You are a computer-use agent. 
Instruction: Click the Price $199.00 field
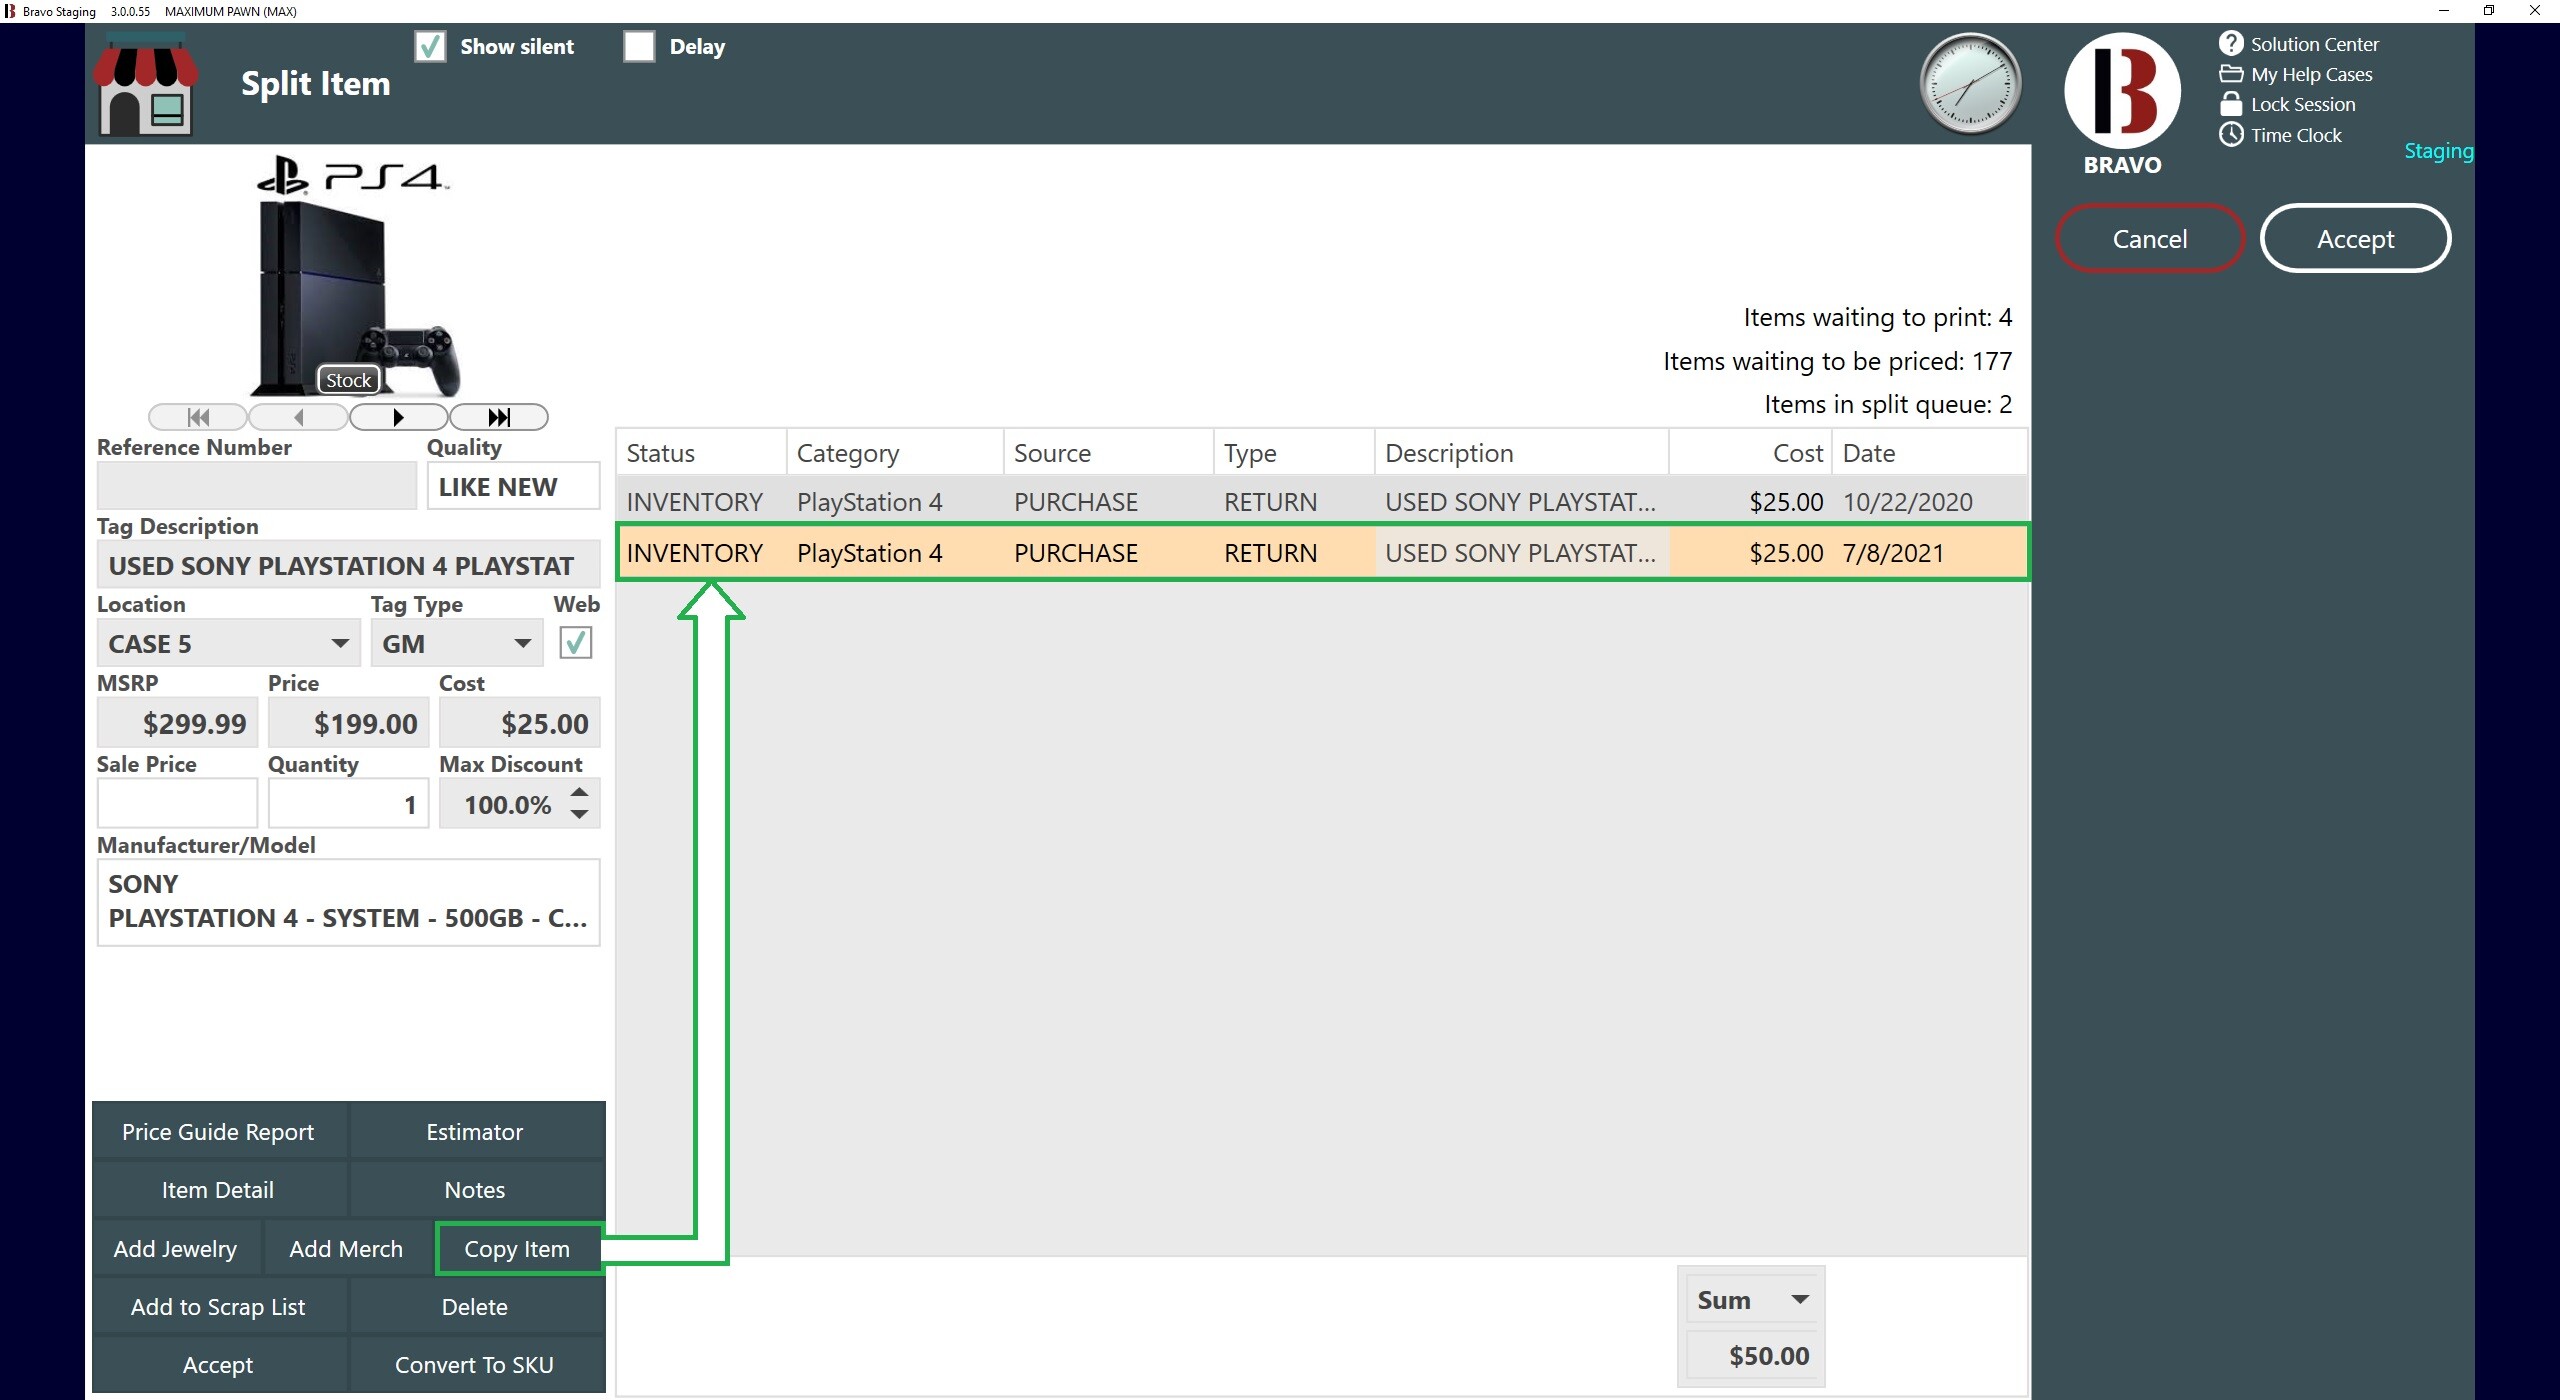pos(348,723)
